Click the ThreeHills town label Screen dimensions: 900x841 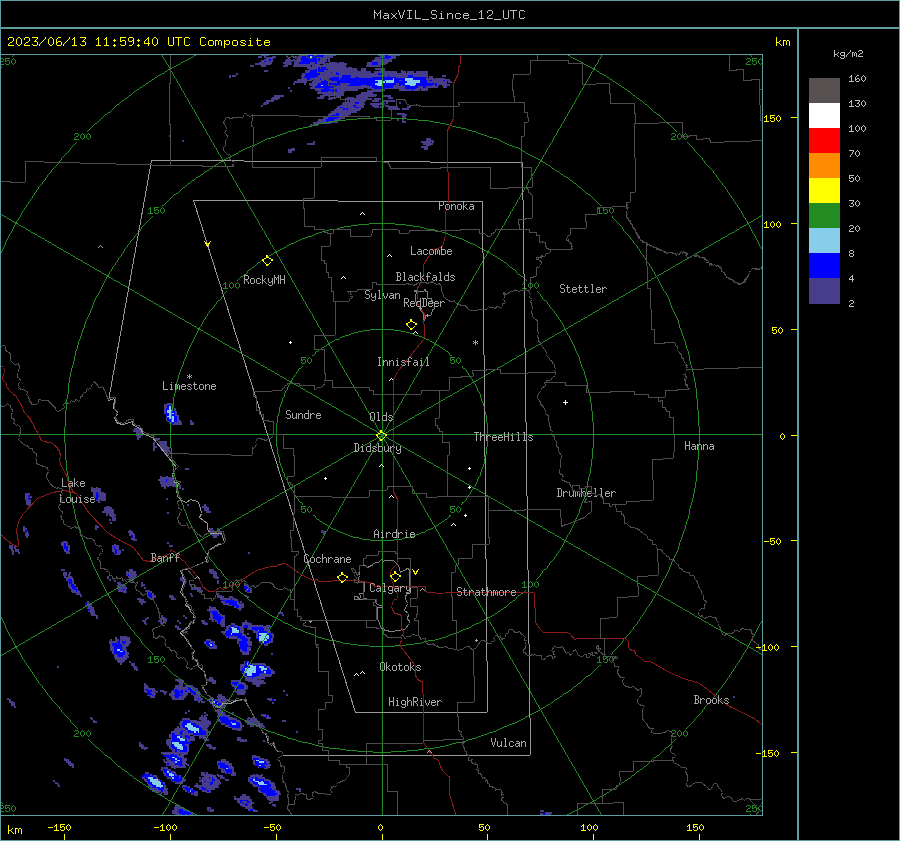point(503,437)
